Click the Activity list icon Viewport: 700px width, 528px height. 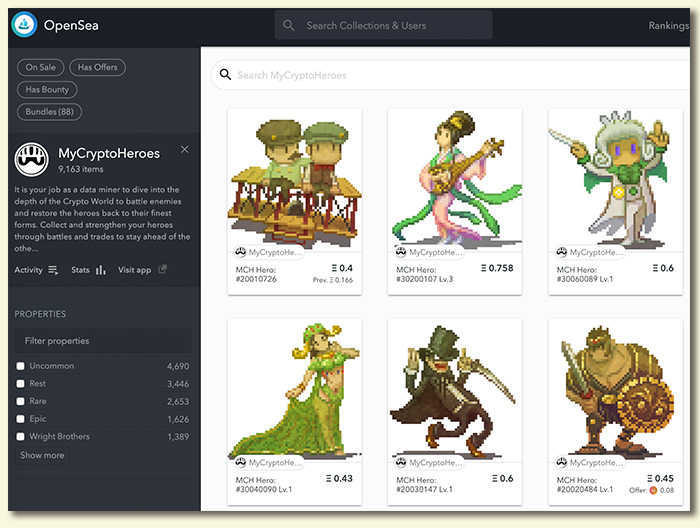[x=53, y=270]
